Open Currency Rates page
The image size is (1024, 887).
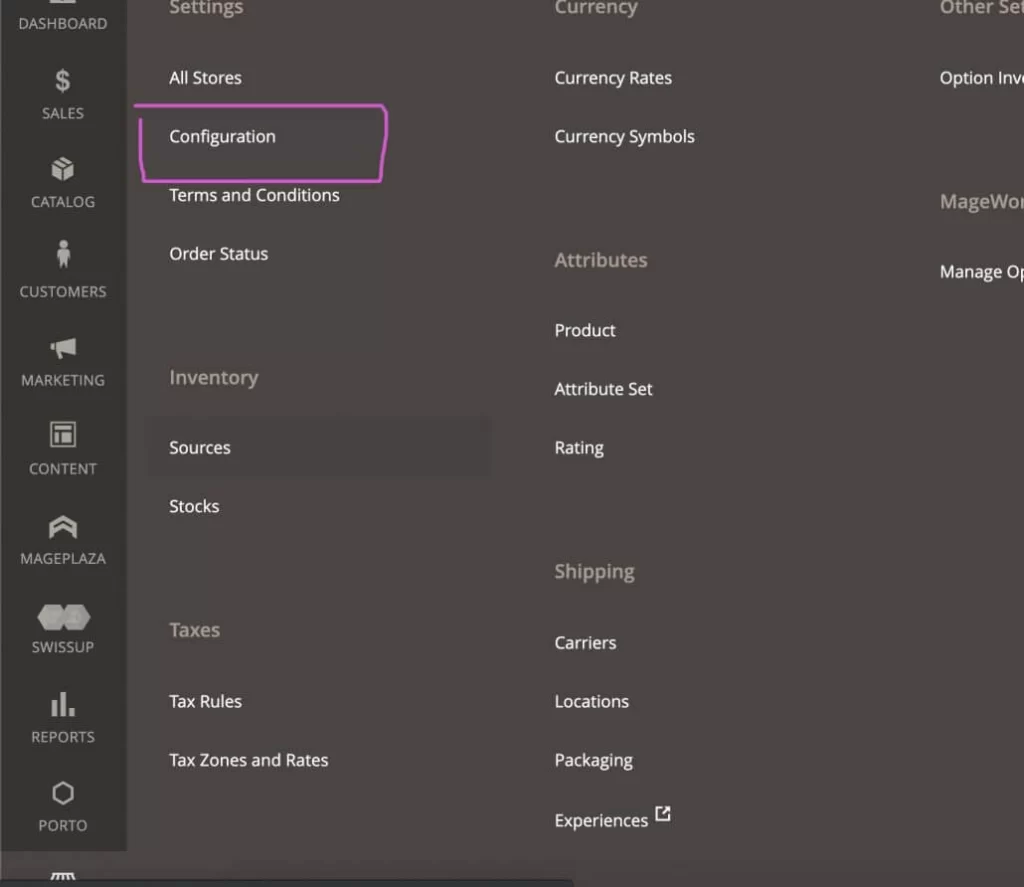tap(613, 78)
